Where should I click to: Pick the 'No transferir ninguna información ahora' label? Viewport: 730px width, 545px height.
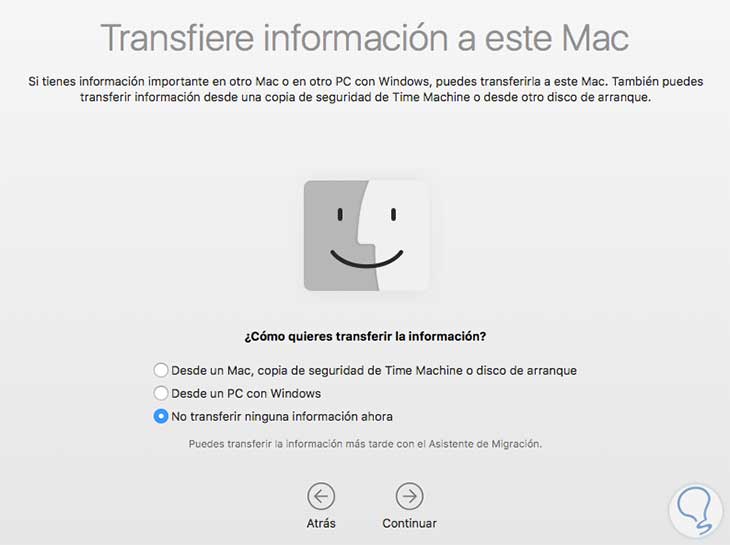tap(282, 416)
